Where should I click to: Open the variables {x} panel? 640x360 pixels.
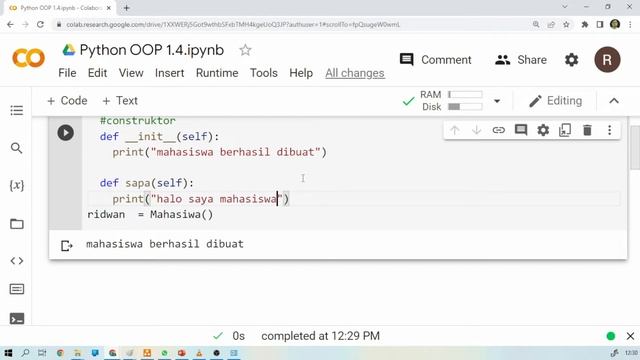click(x=17, y=185)
